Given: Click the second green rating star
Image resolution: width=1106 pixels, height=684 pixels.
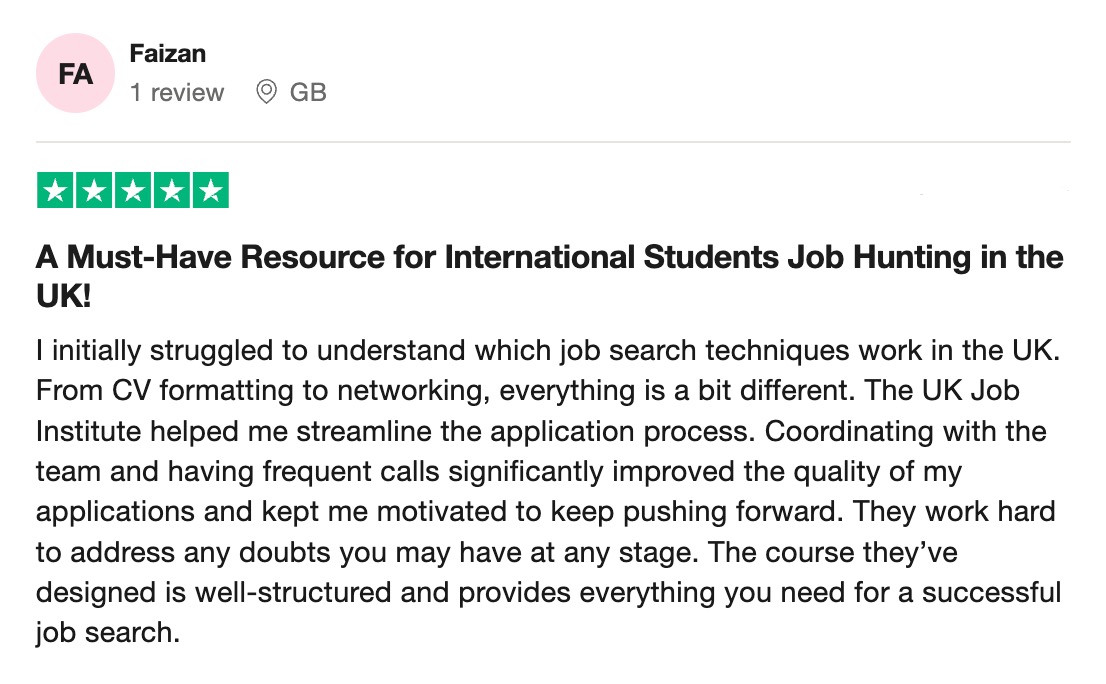Looking at the screenshot, I should click(x=94, y=190).
